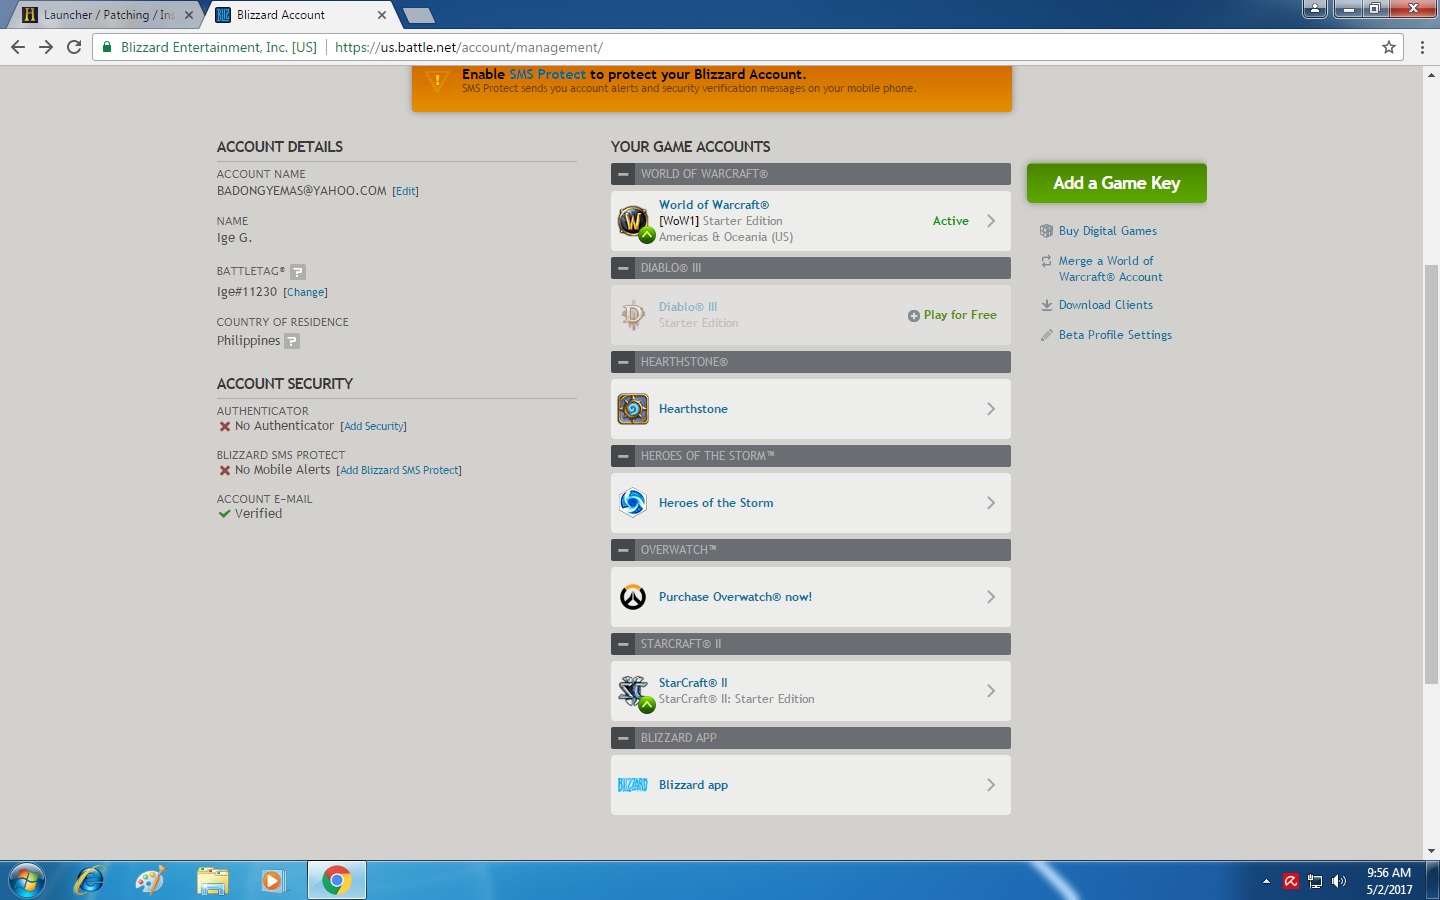Collapse the Hearthstone section header
Screen dimensions: 1440x900
(x=623, y=362)
